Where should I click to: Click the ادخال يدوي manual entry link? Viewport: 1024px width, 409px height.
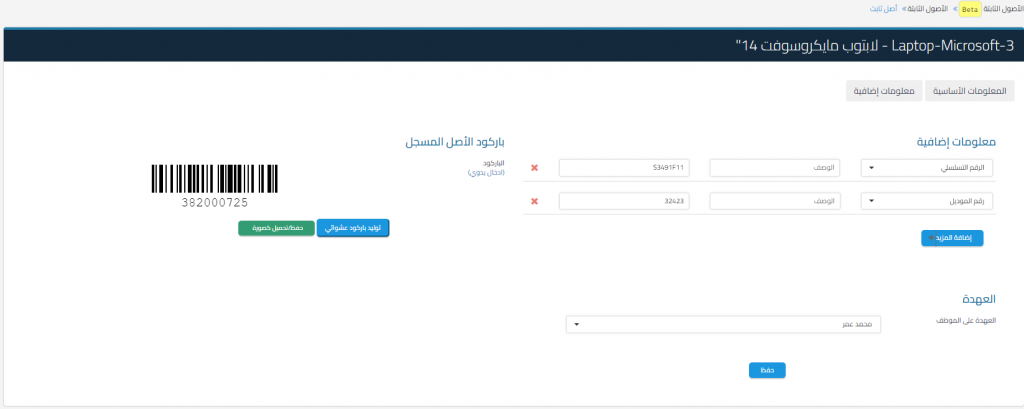[487, 173]
